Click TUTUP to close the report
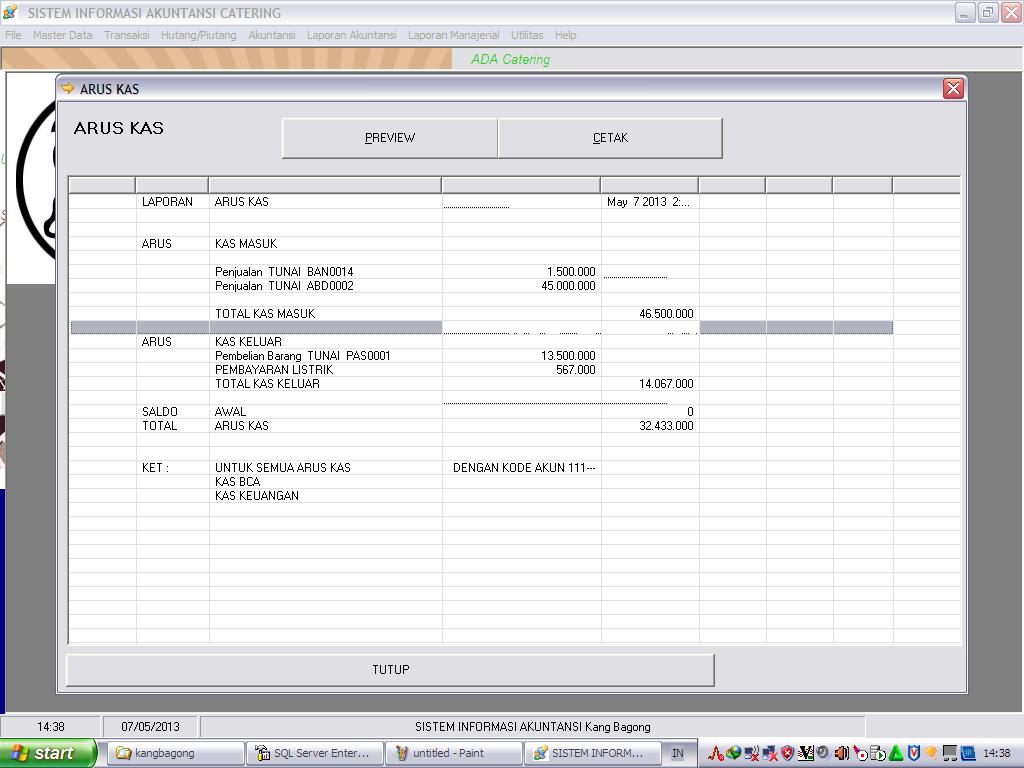 tap(390, 670)
